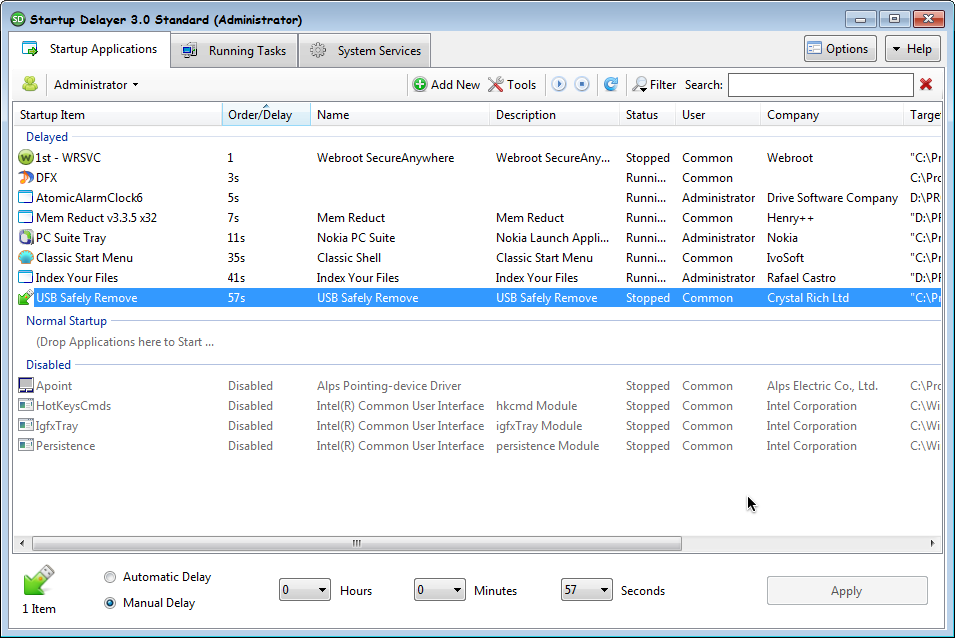Image resolution: width=955 pixels, height=638 pixels.
Task: Click the horizontal scrollbar thumb
Action: [x=357, y=543]
